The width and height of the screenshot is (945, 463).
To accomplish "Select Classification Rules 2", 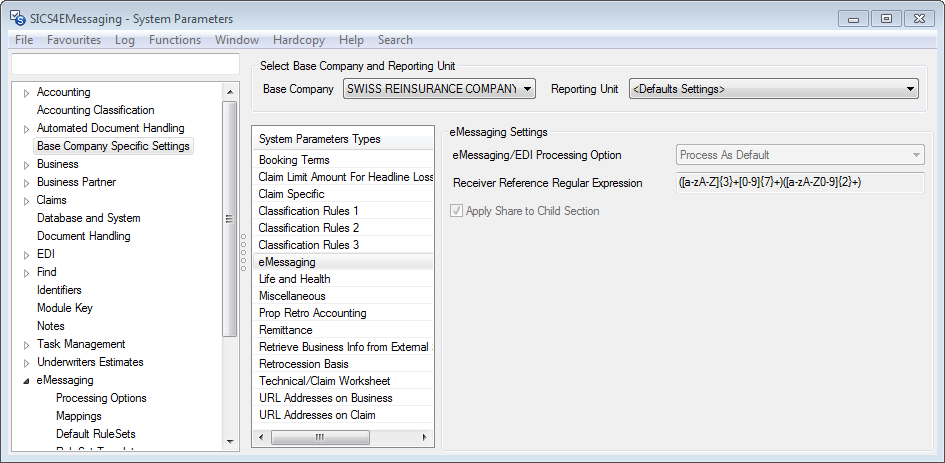I will click(x=342, y=228).
